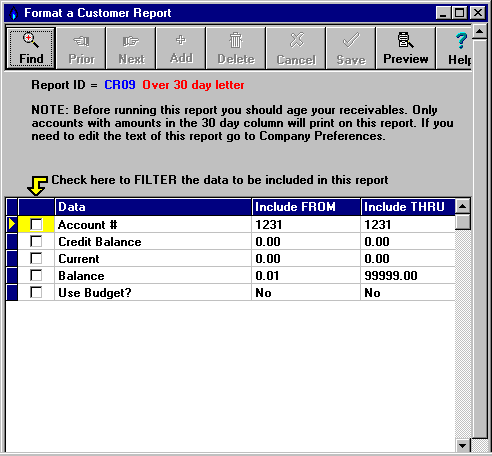Check the Credit Balance filter box
This screenshot has height=456, width=492.
pos(36,241)
